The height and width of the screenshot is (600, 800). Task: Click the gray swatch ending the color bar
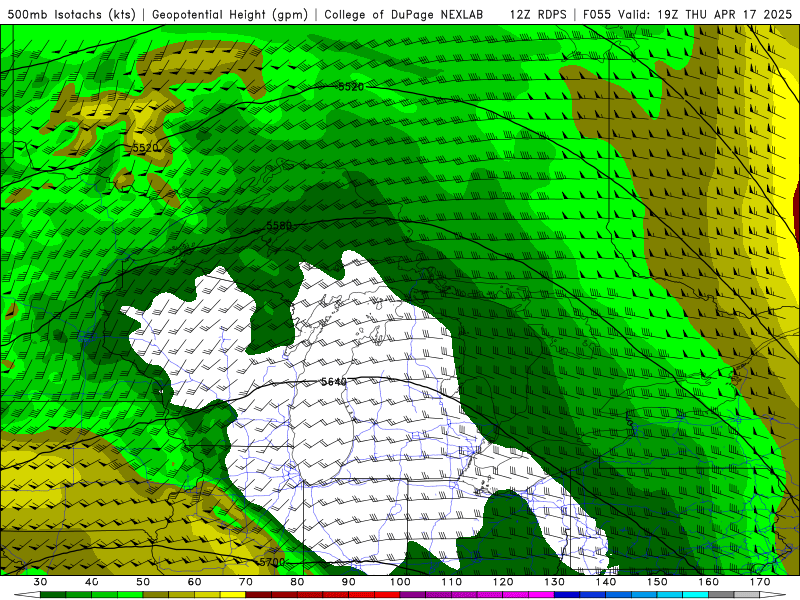click(747, 595)
